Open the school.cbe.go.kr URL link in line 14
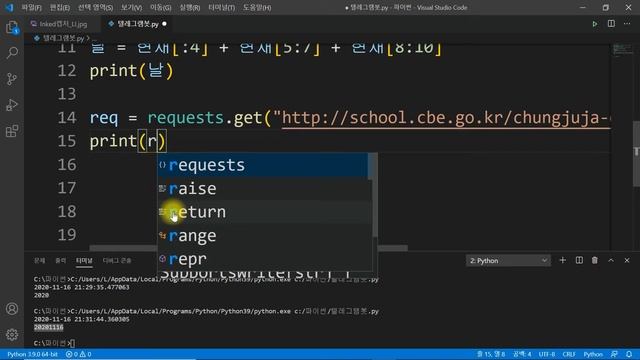 [x=446, y=118]
